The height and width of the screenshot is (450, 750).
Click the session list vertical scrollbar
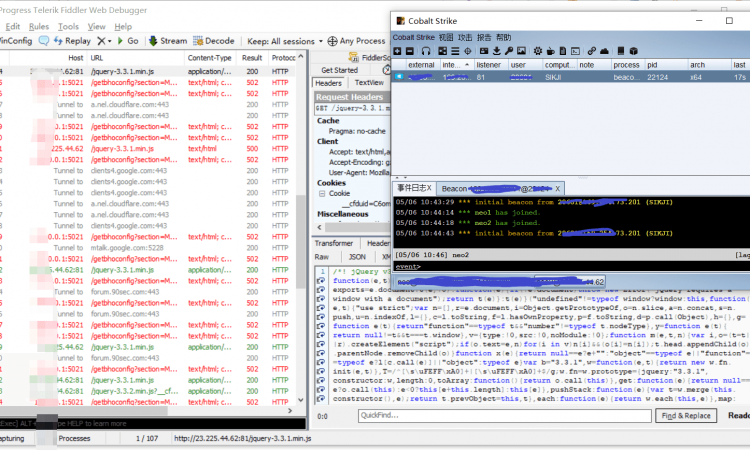tap(300, 241)
